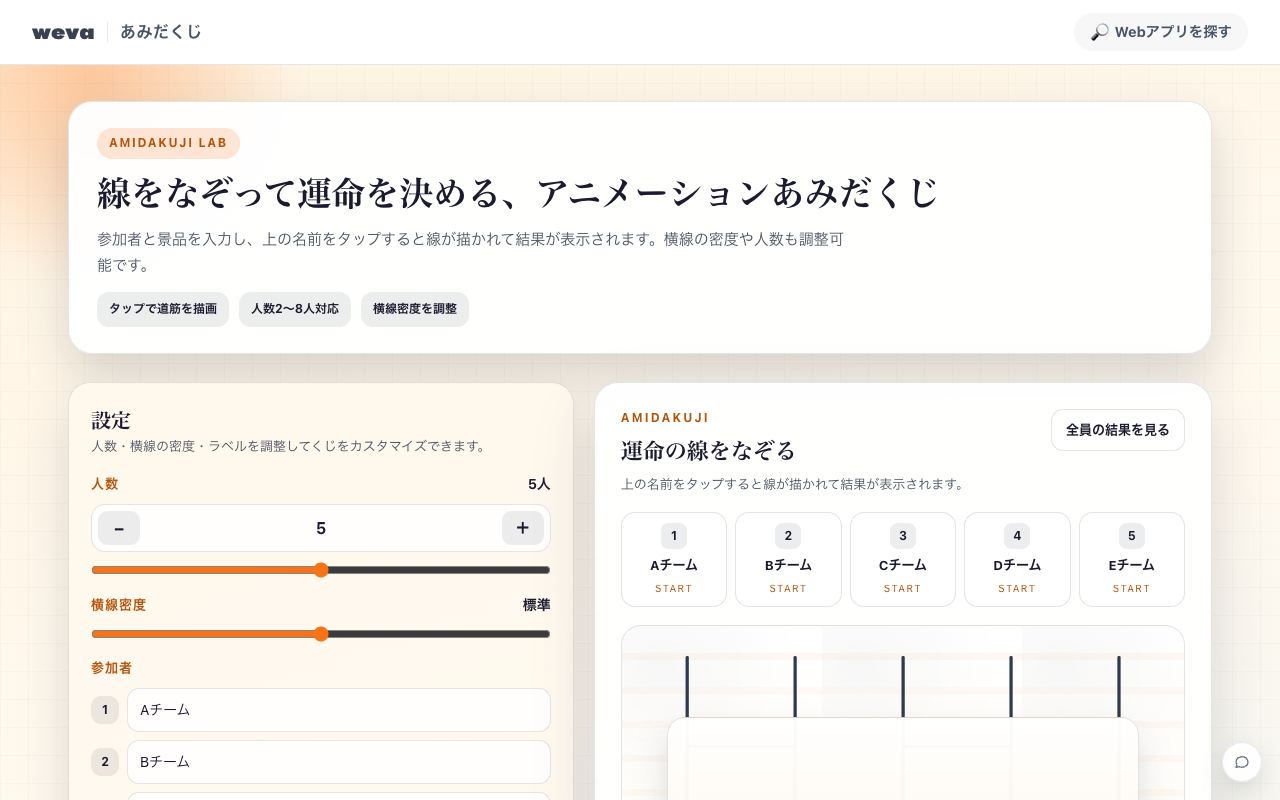1280x800 pixels.
Task: Adjust the 人数 slider
Action: [321, 570]
